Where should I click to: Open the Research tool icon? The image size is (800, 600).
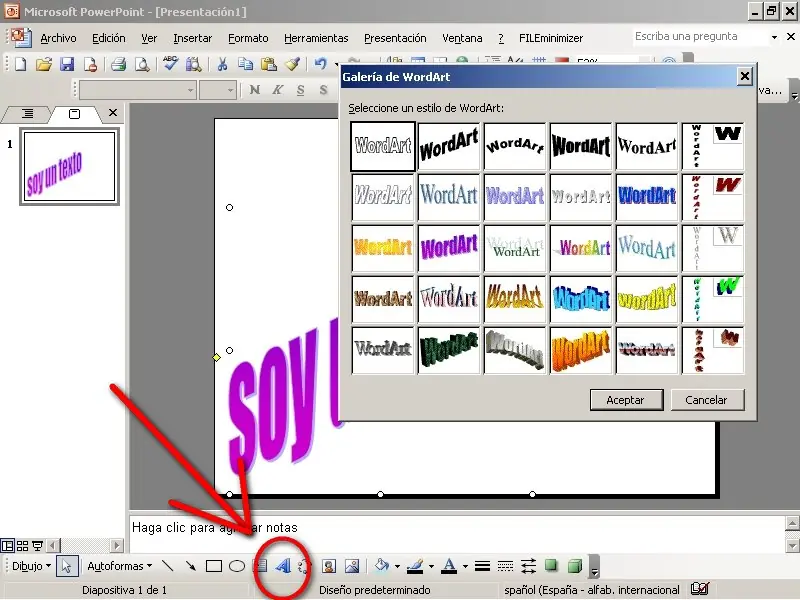pos(193,64)
